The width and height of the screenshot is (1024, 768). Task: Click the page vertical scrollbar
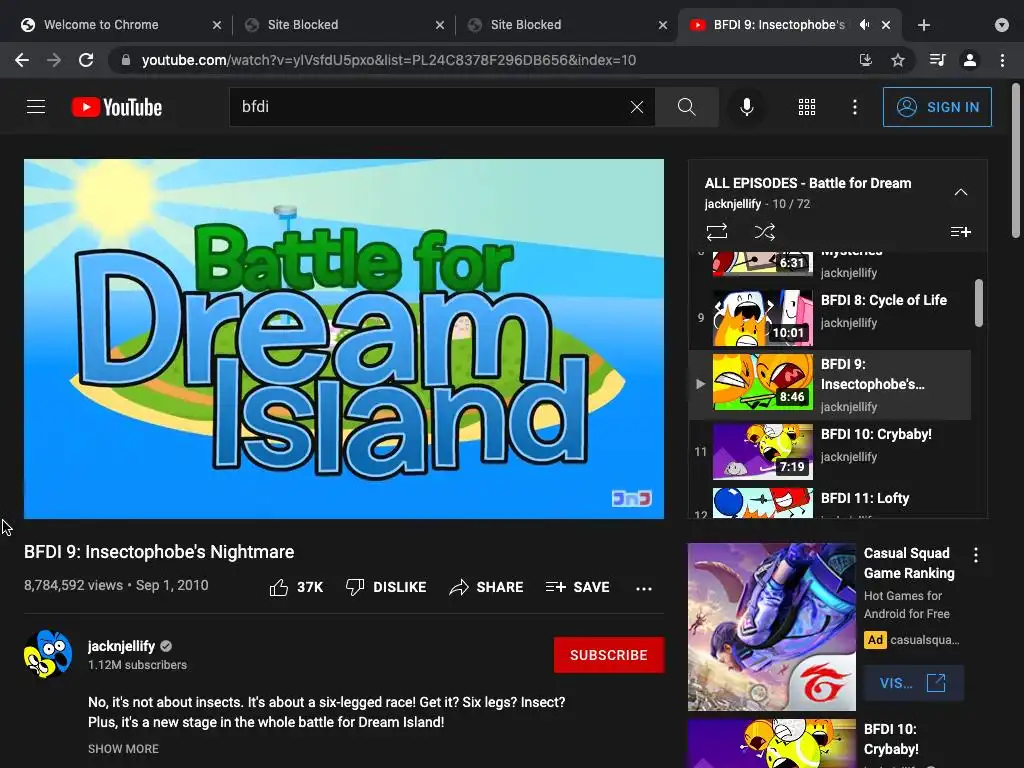[1016, 160]
